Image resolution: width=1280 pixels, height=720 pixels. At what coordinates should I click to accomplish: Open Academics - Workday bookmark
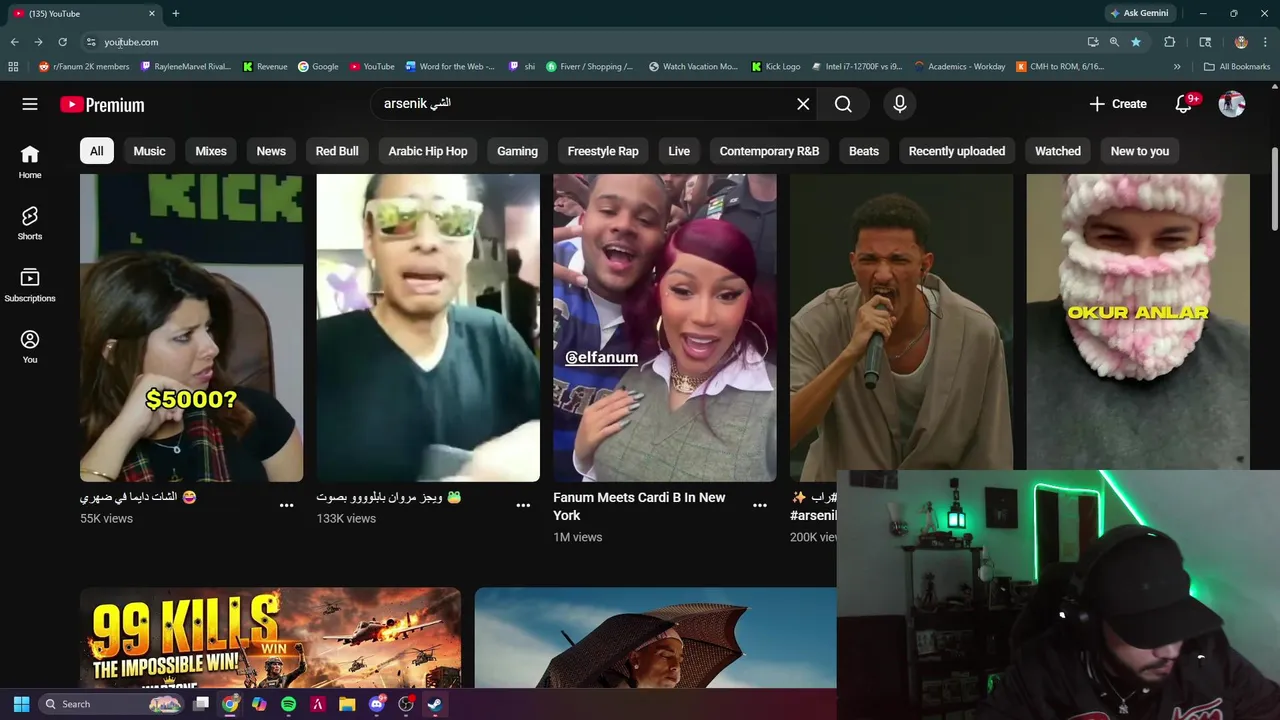[x=960, y=67]
